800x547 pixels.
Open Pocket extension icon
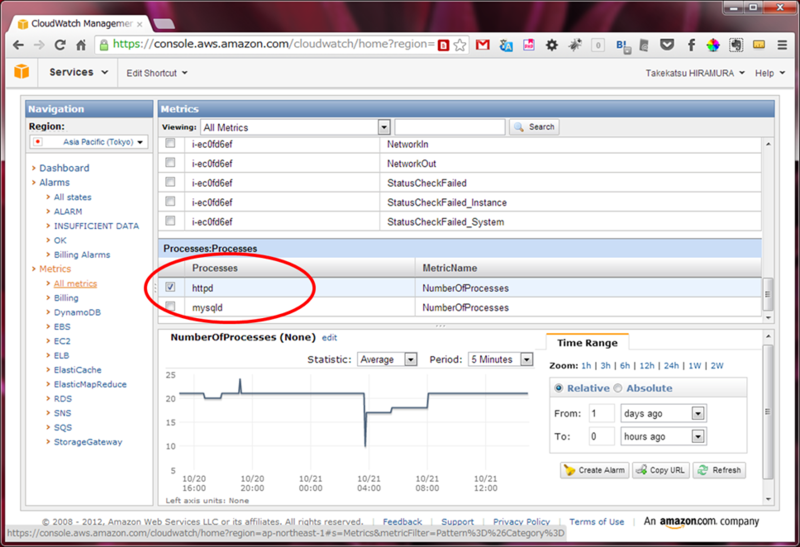667,45
